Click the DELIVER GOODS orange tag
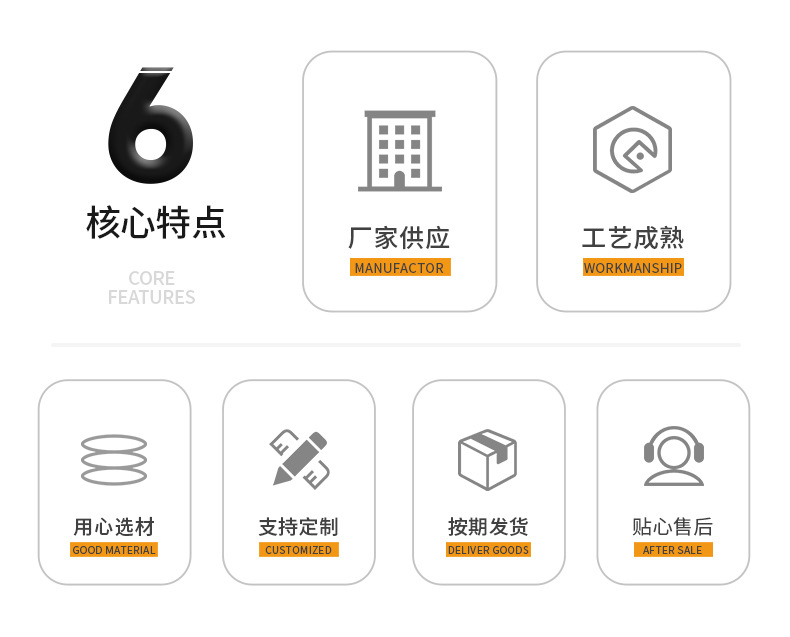 coord(488,549)
